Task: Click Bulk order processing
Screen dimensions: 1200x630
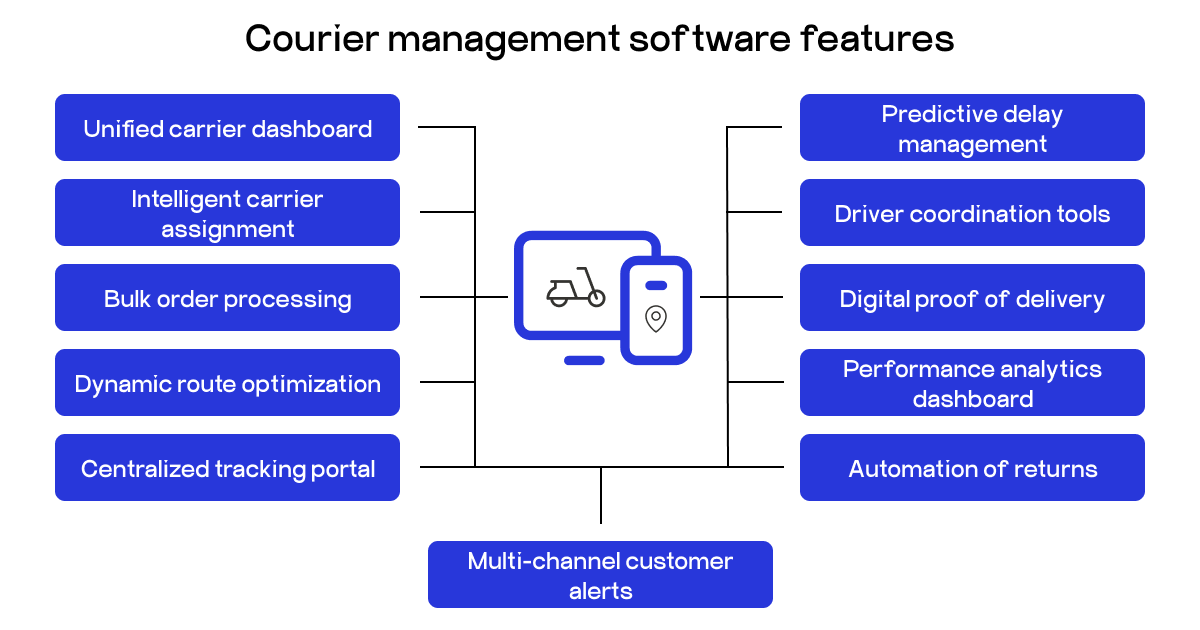Action: pyautogui.click(x=228, y=297)
